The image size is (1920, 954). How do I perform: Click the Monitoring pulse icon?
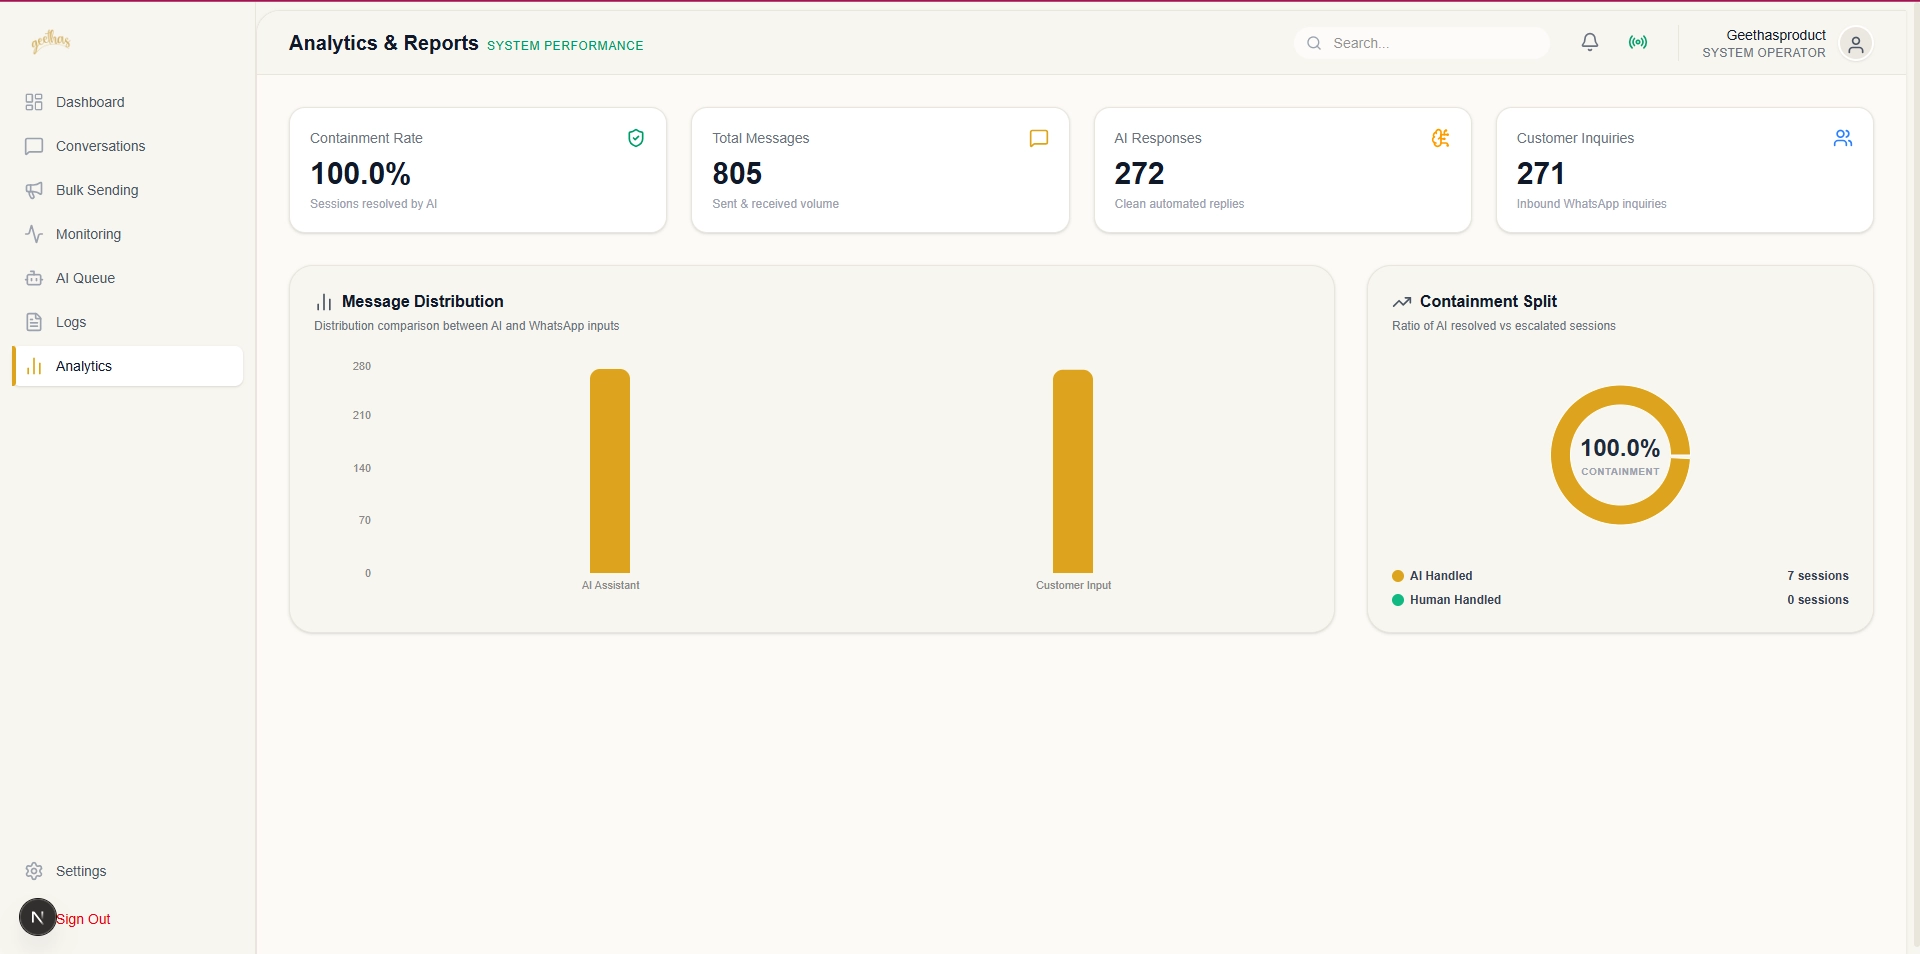34,234
